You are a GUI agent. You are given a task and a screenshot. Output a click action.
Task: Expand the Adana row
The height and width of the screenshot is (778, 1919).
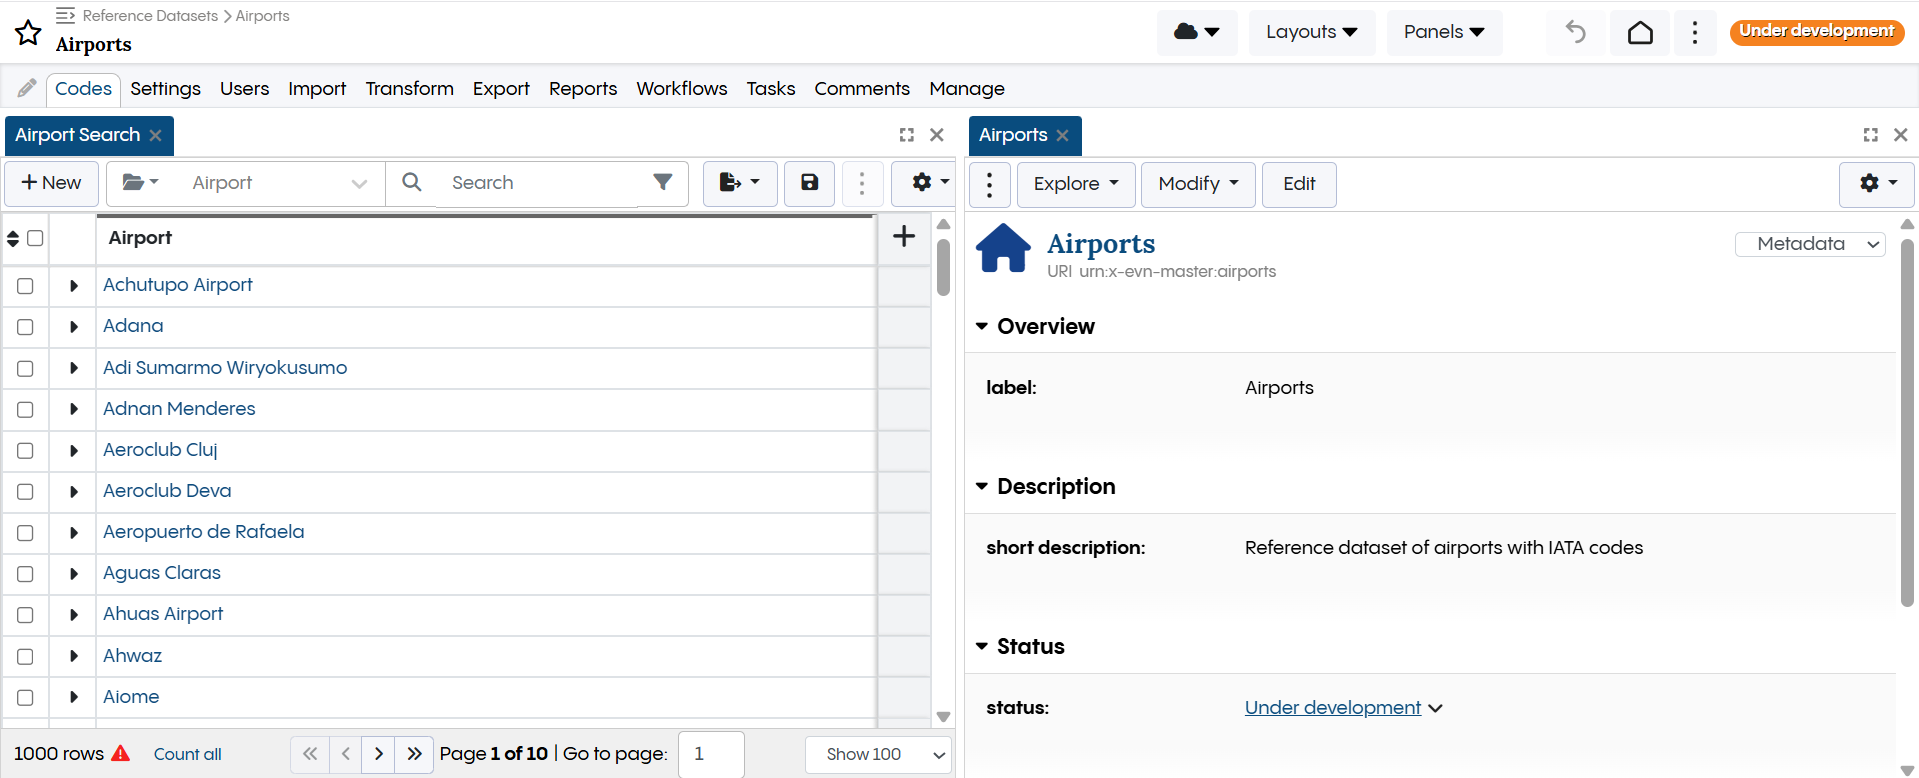coord(73,327)
